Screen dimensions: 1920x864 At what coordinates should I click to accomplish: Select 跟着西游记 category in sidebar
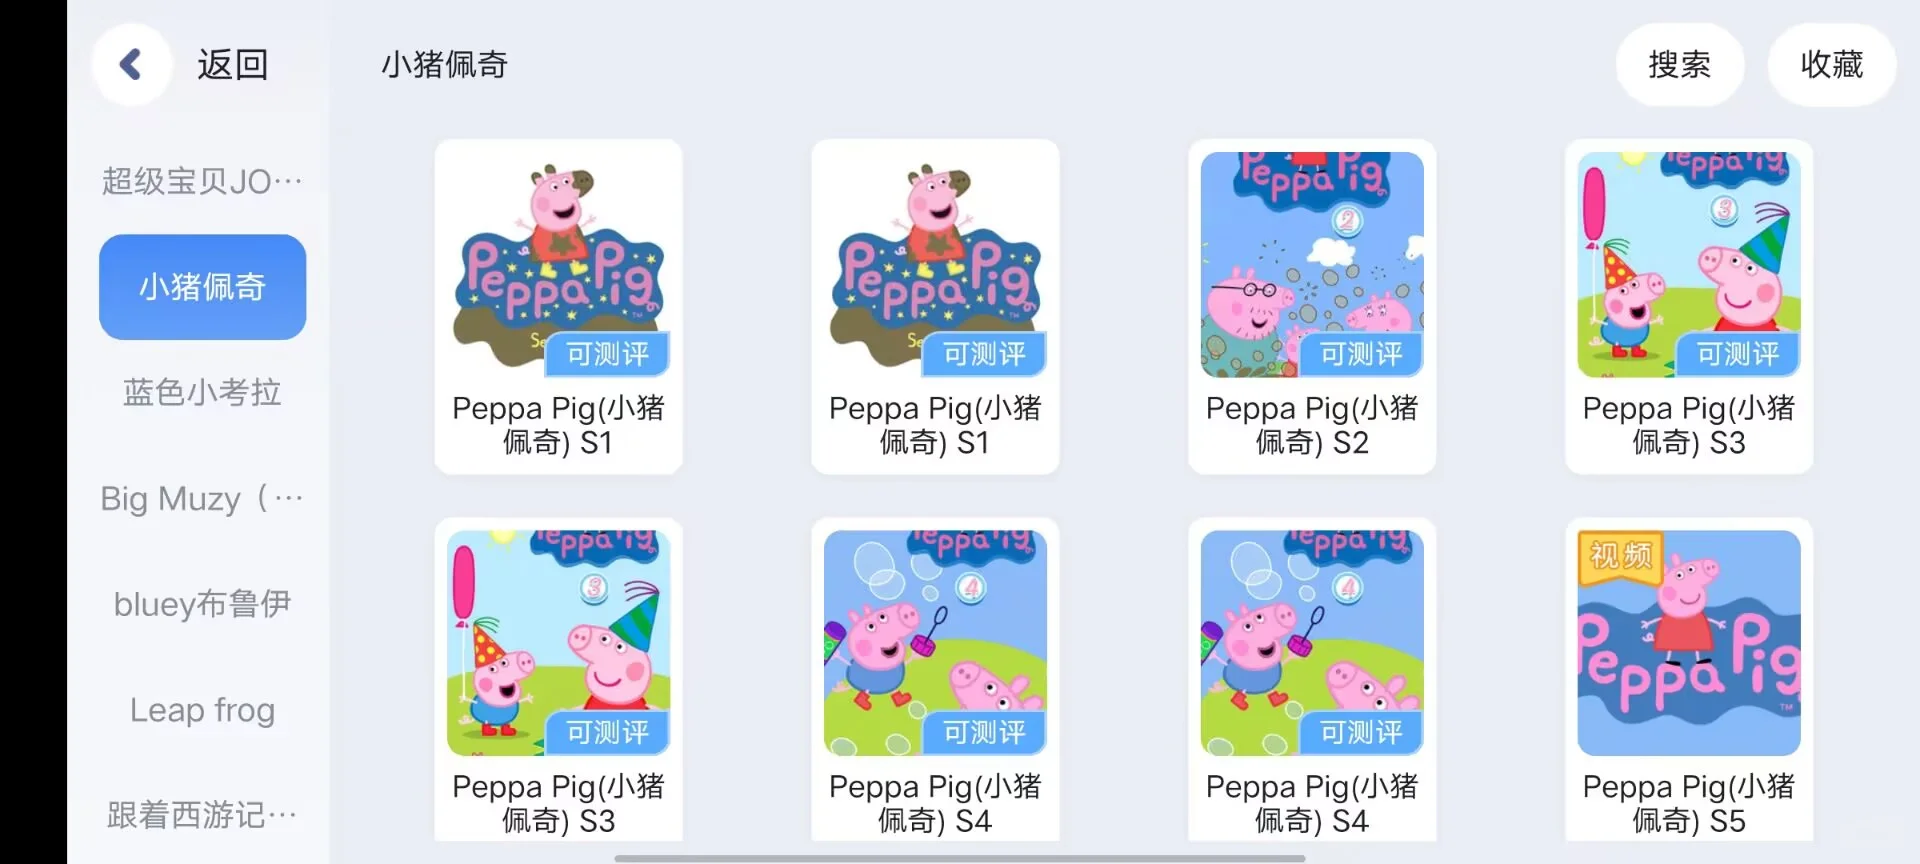pos(202,815)
